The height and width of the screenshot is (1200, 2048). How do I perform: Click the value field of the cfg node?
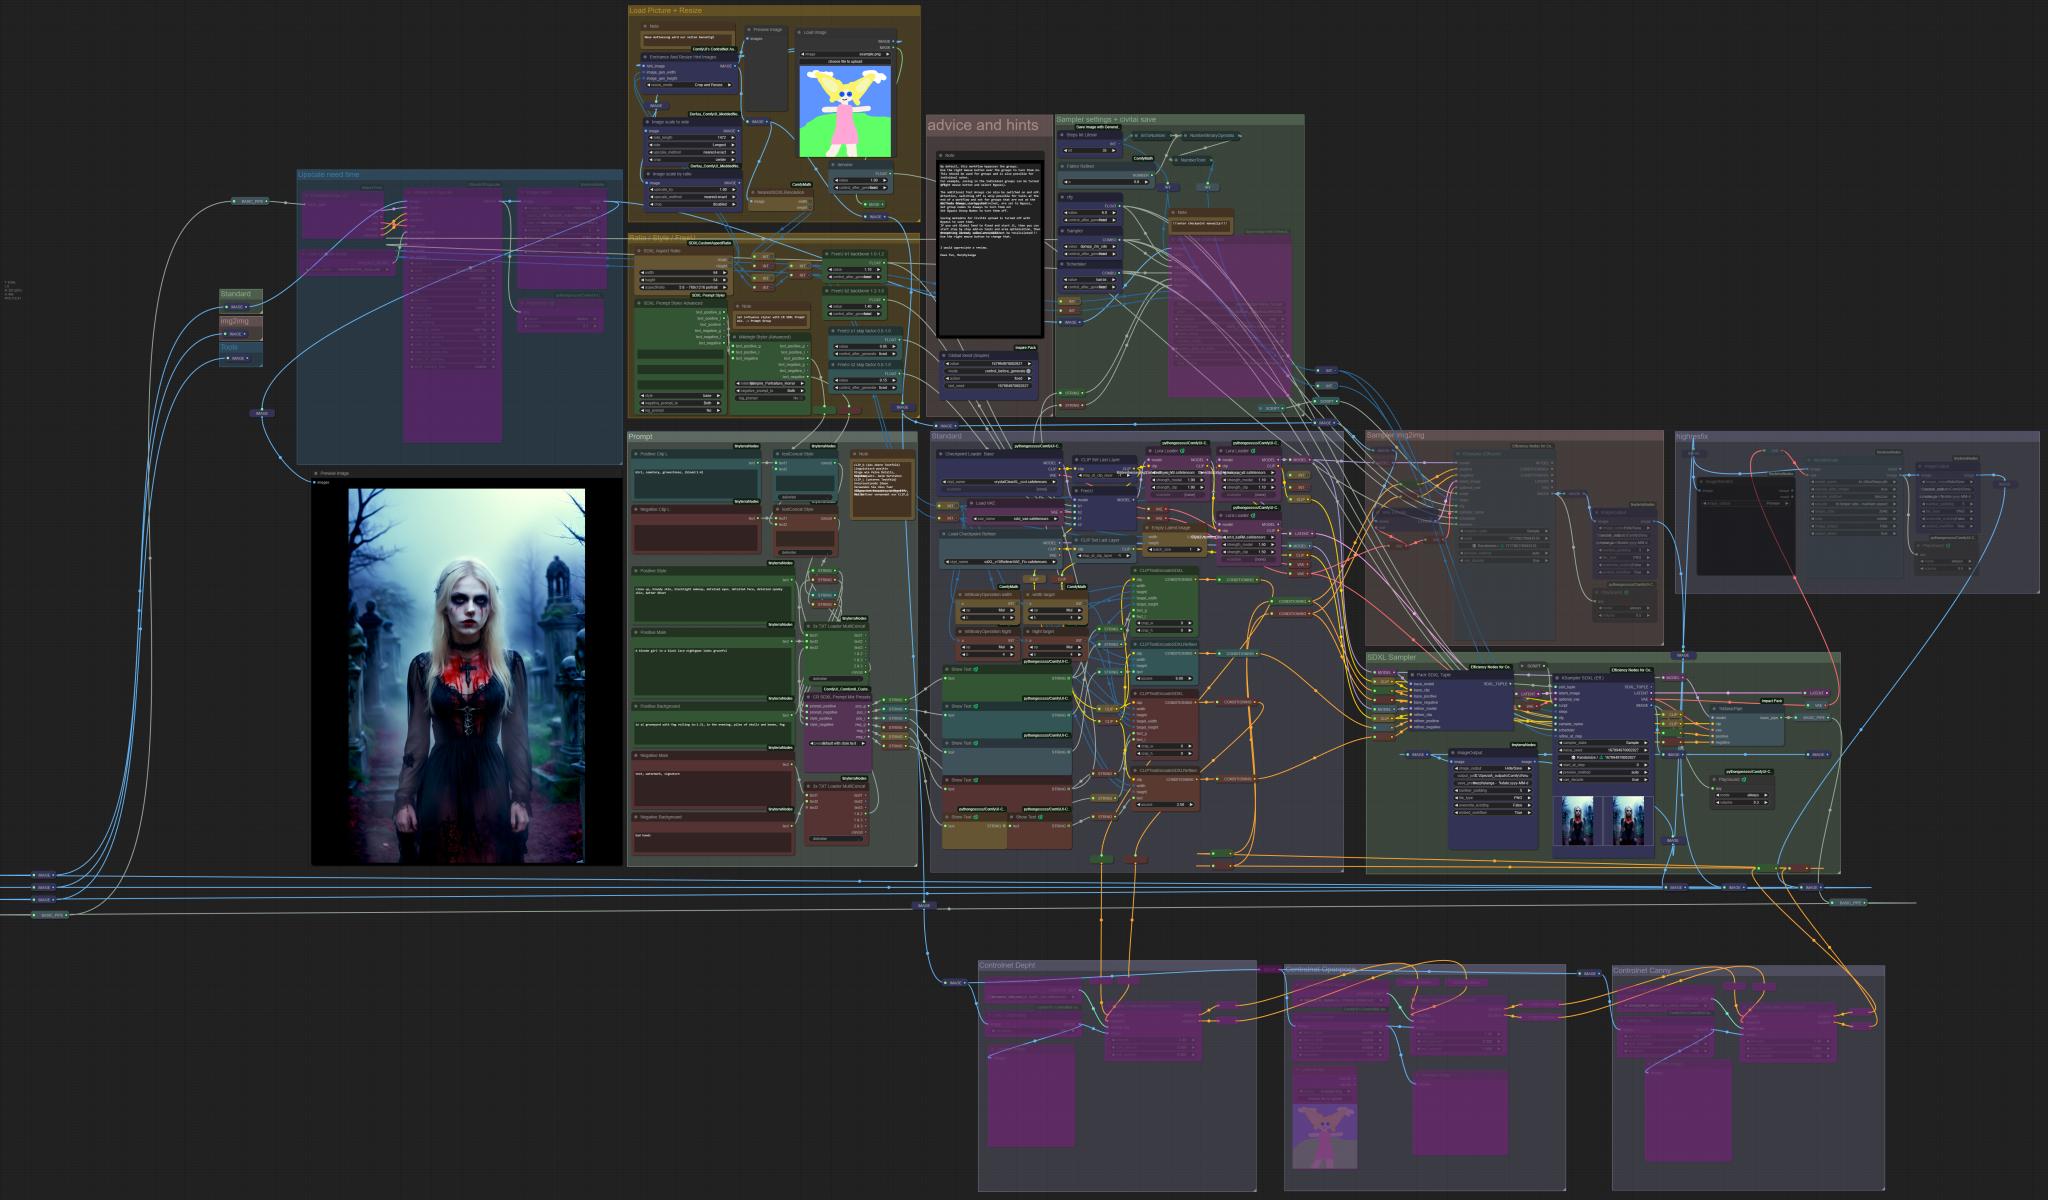click(1091, 213)
